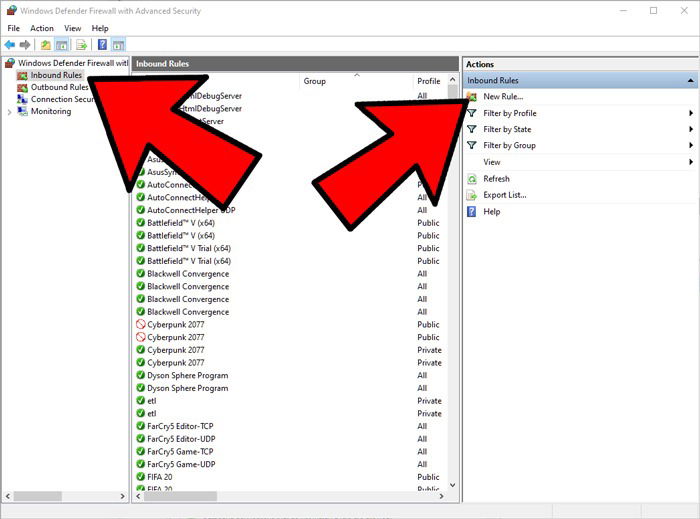
Task: Click the Export List icon in Actions pane
Action: pos(471,195)
